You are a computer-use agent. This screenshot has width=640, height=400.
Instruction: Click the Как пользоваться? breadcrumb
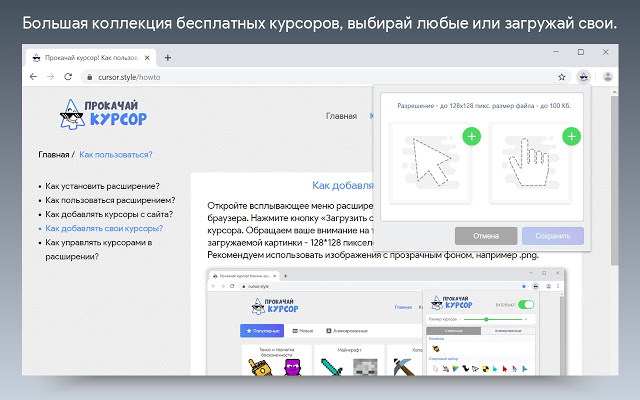click(x=116, y=155)
